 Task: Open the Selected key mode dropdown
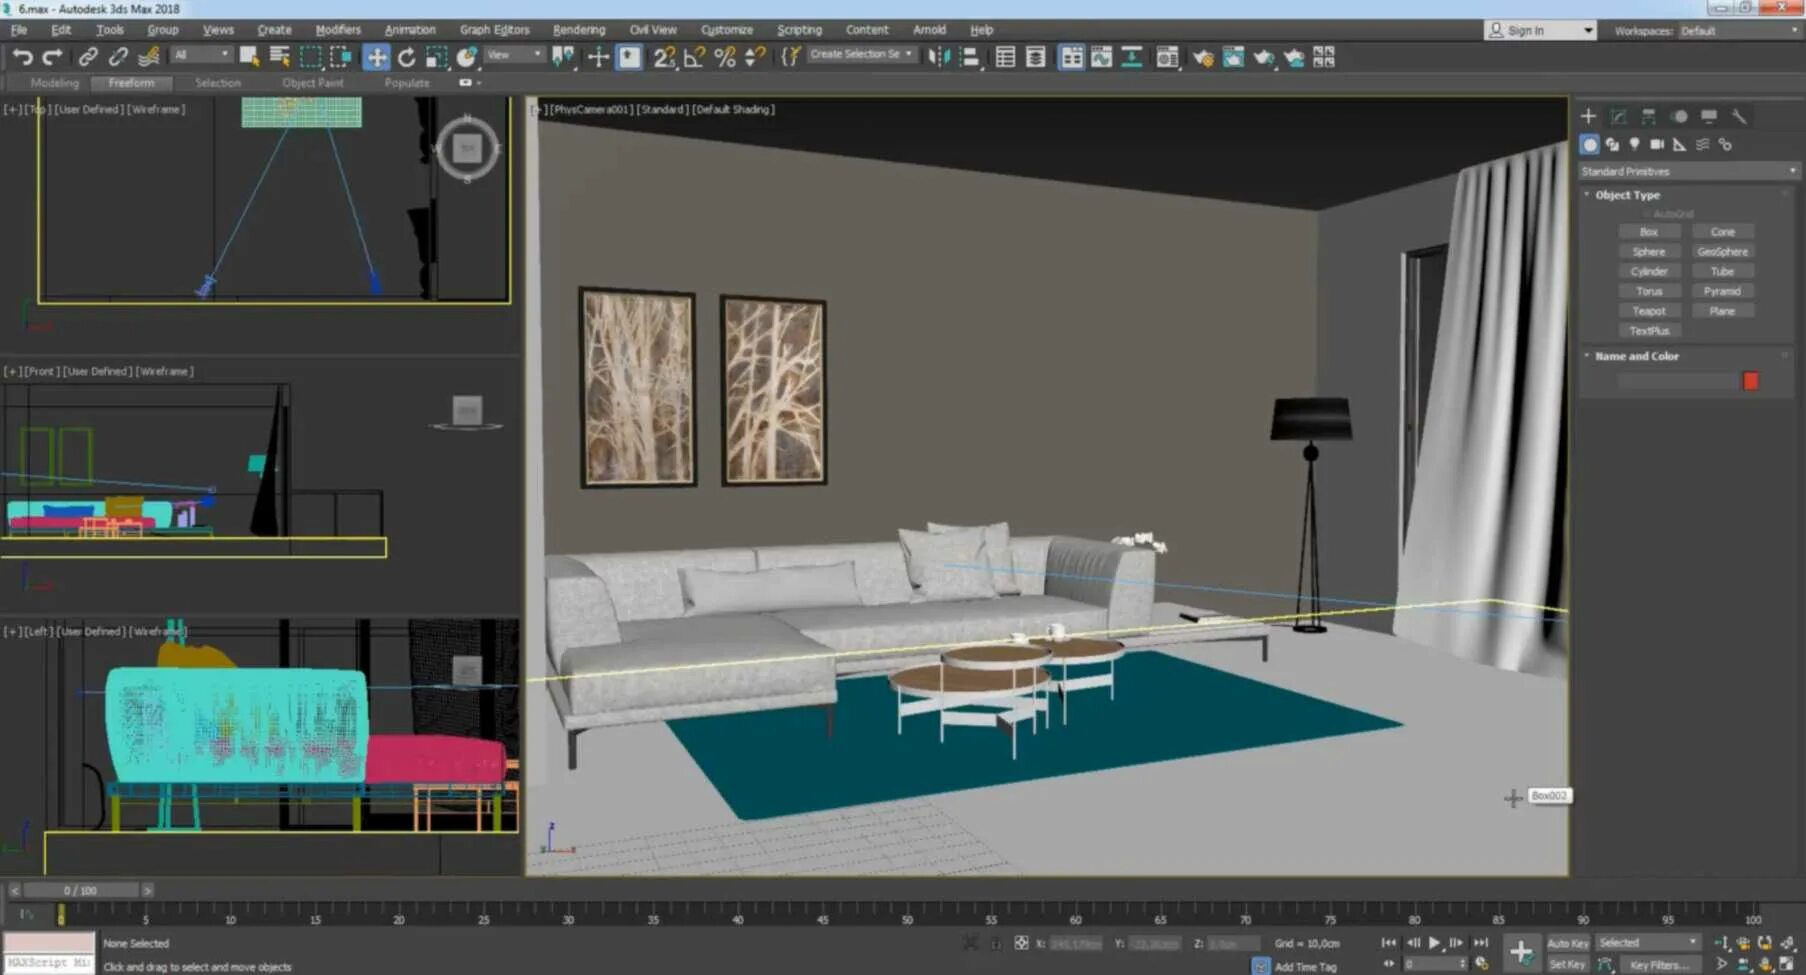[1648, 943]
